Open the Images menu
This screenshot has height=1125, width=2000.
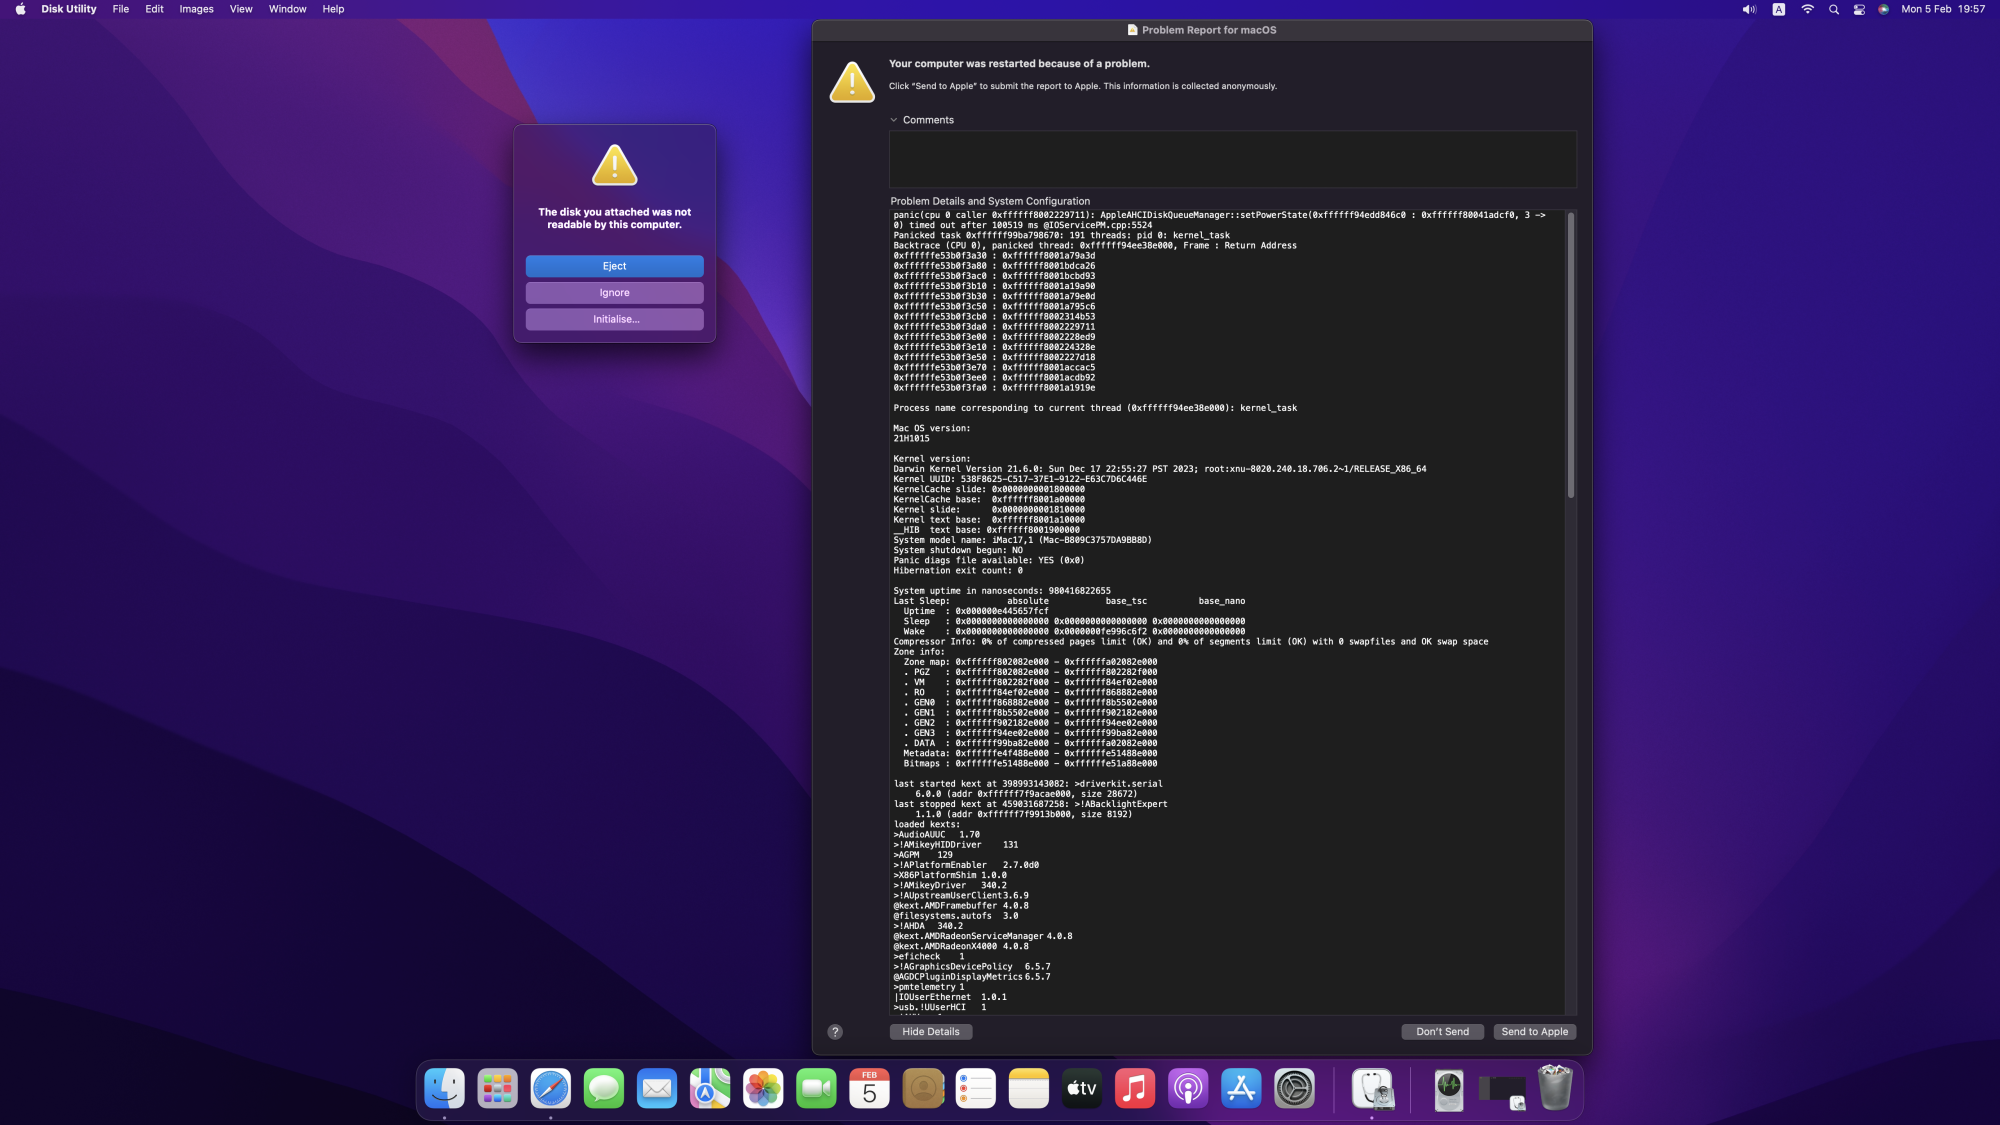(x=196, y=9)
